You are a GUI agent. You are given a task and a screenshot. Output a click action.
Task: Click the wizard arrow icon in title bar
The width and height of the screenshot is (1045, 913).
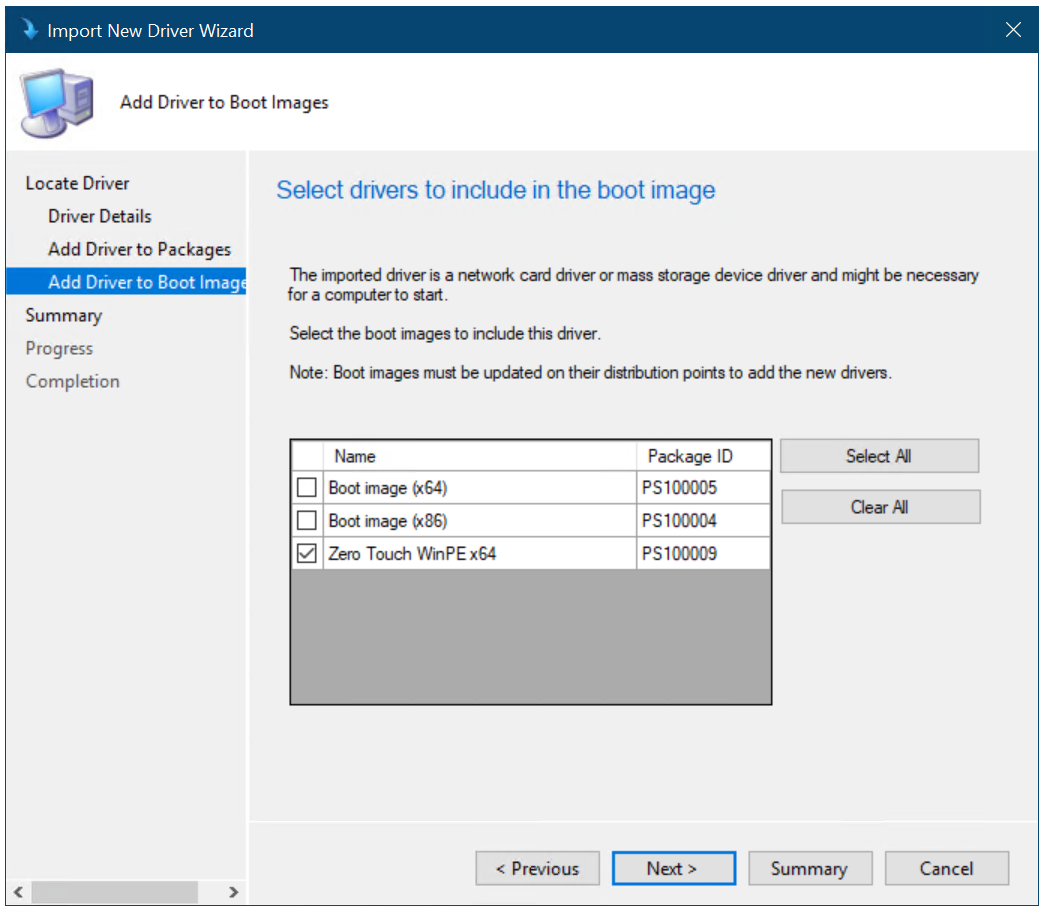point(29,30)
